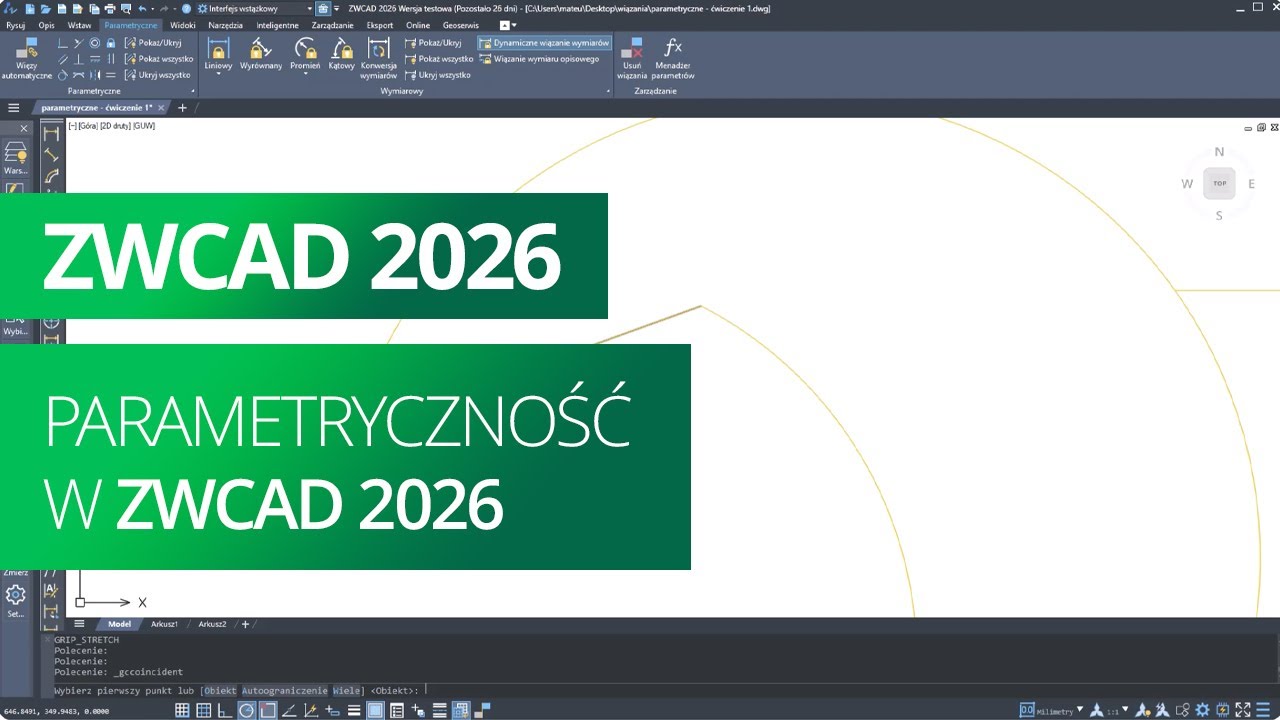Open the Wstaw ribbon tab

click(x=79, y=25)
